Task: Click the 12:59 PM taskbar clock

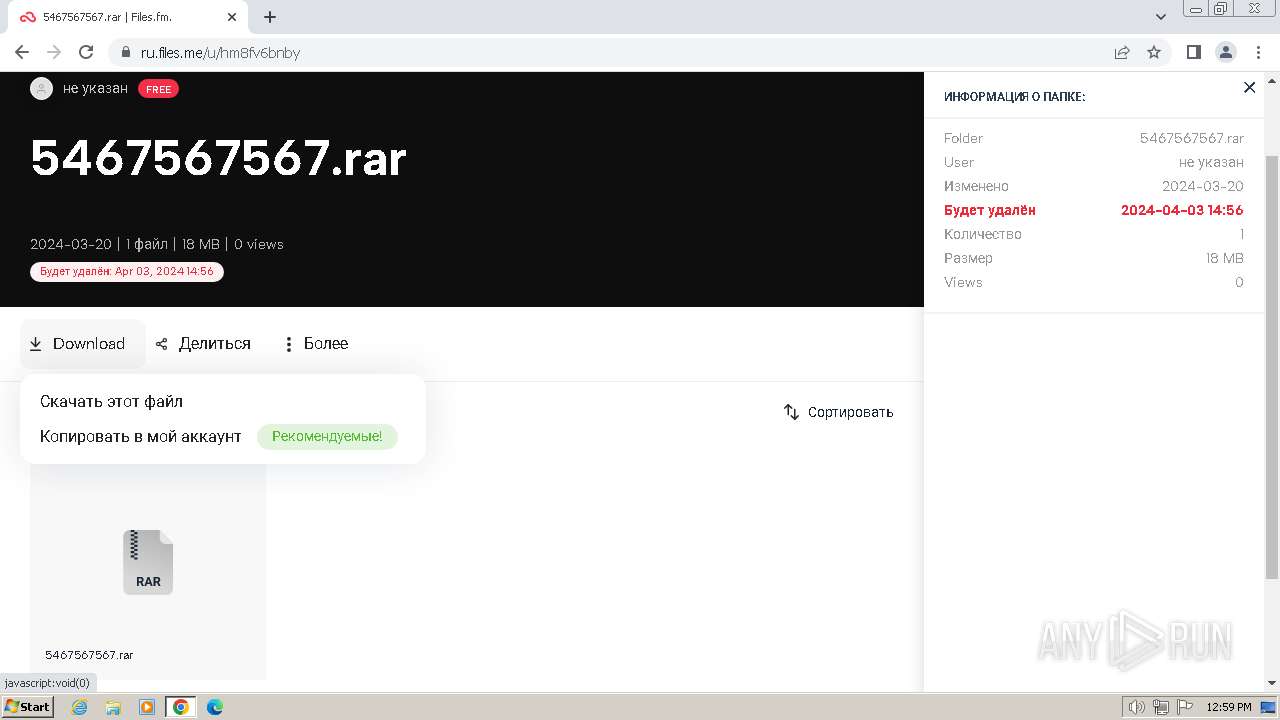Action: point(1229,707)
